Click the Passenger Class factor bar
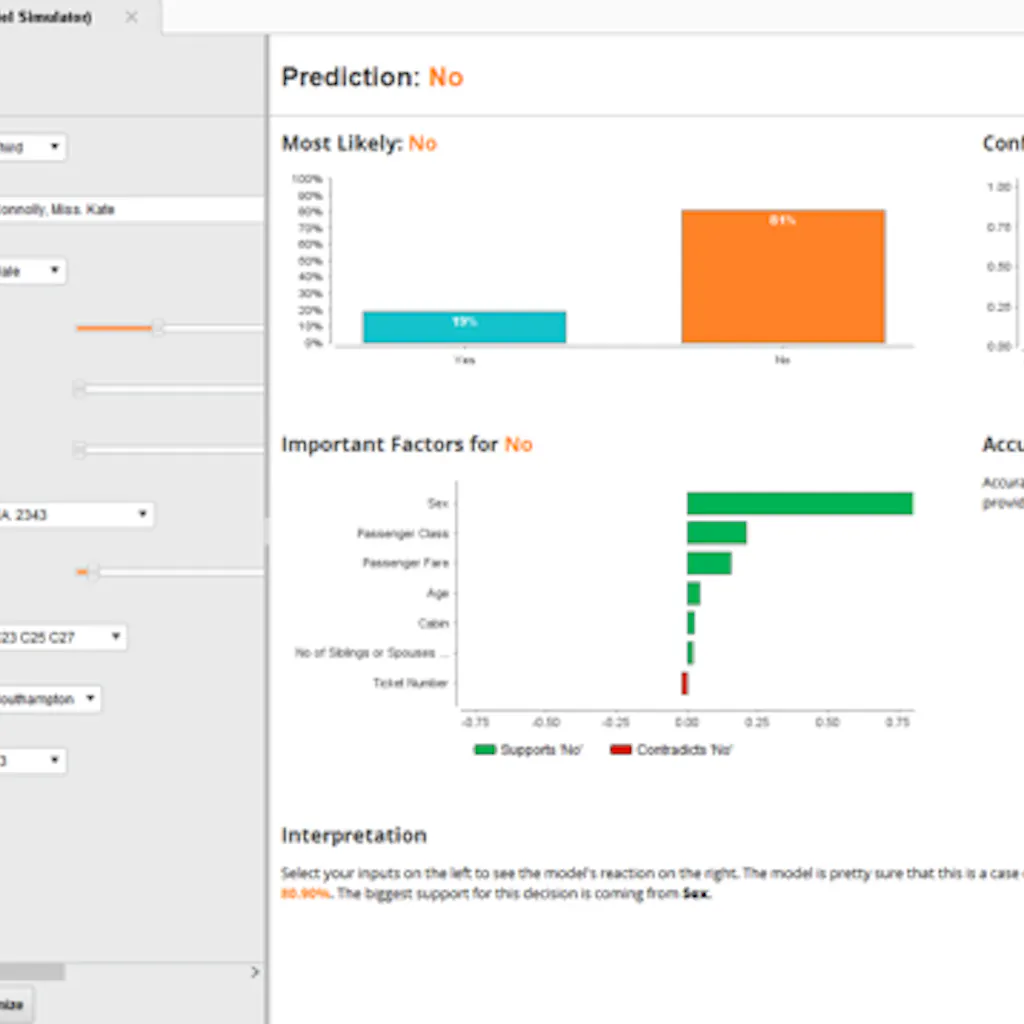This screenshot has width=1024, height=1024. click(716, 533)
